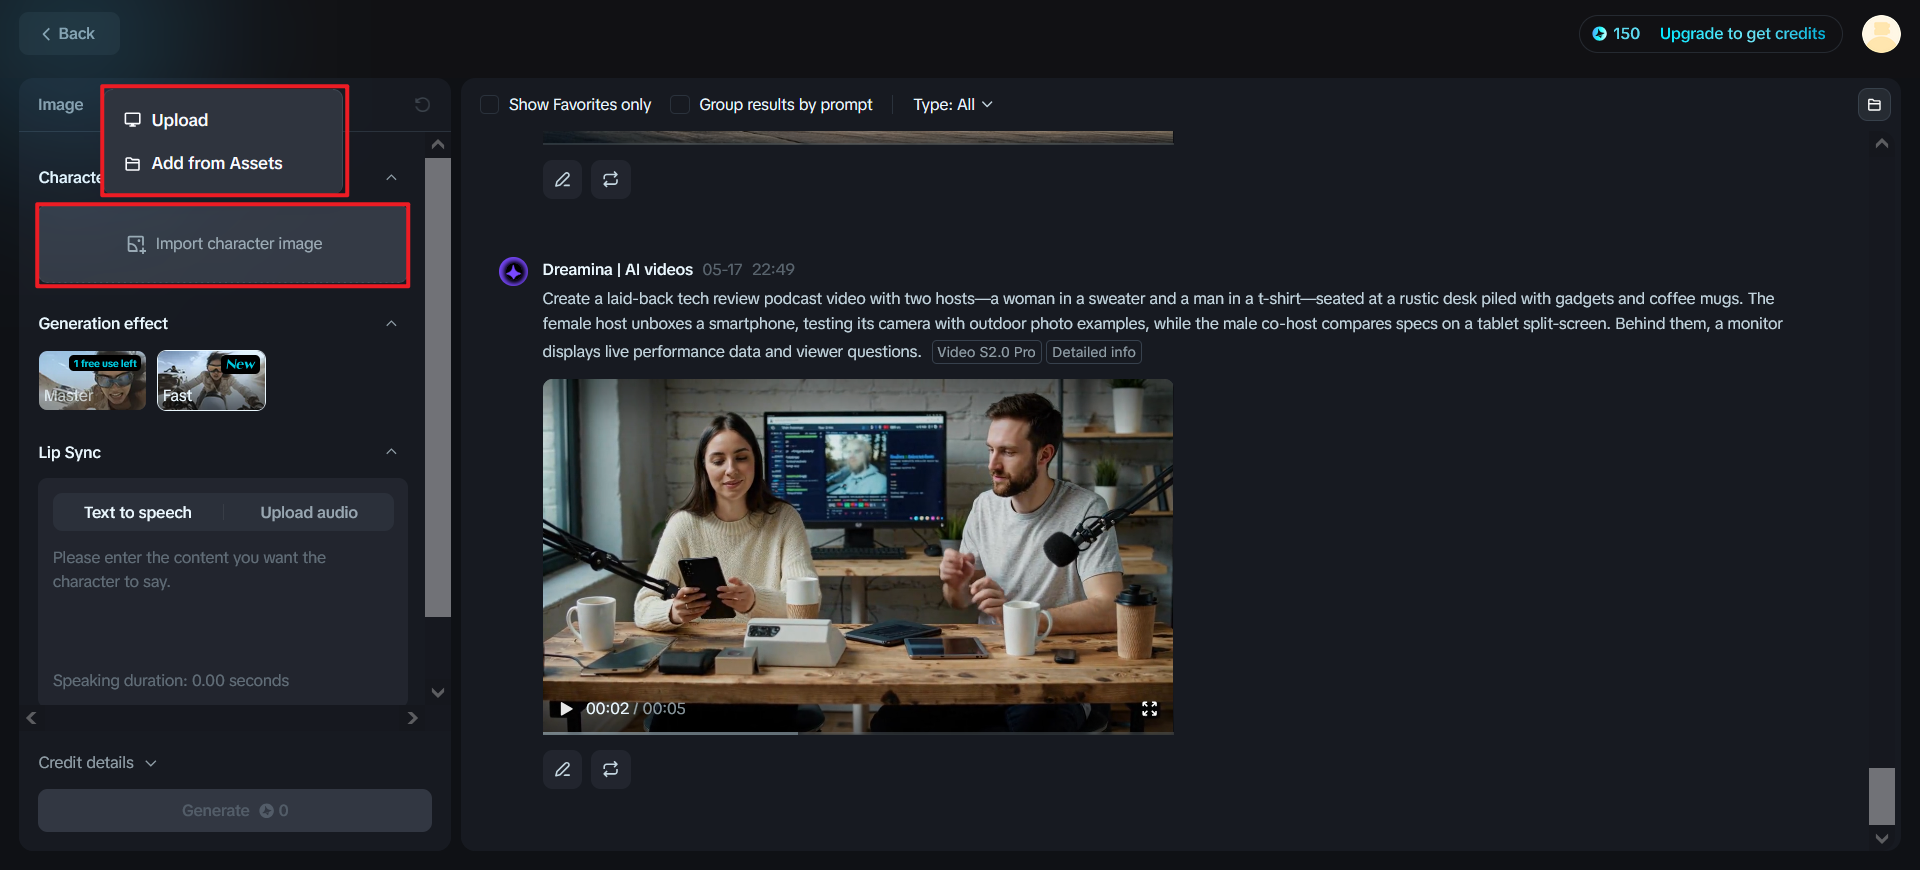The height and width of the screenshot is (870, 1920).
Task: Click the left panel vertical scrollbar thumb
Action: pyautogui.click(x=438, y=387)
